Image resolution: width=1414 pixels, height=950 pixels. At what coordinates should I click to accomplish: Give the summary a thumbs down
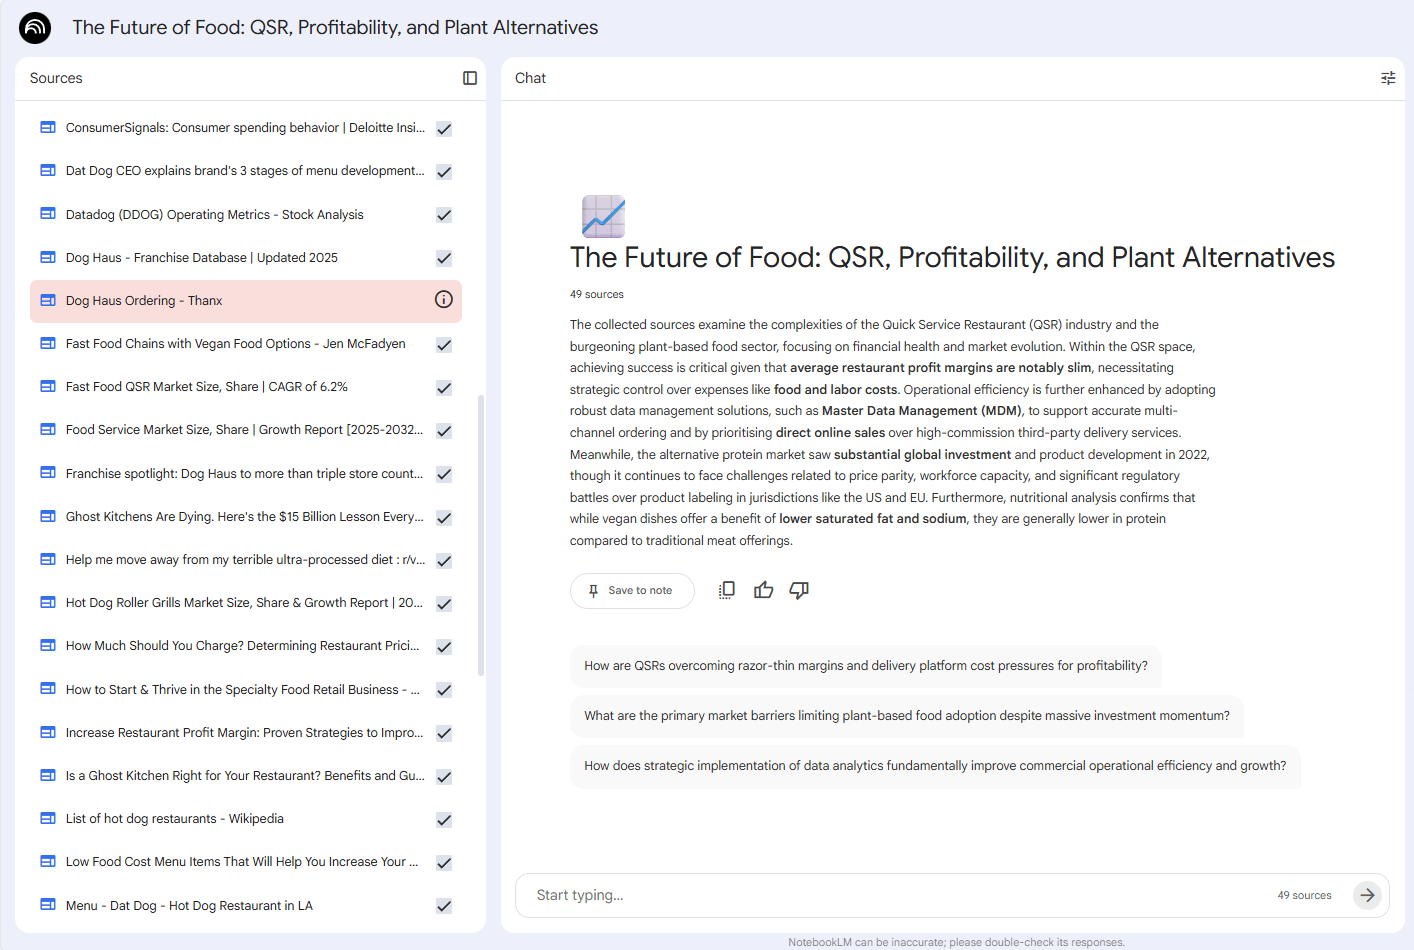coord(799,590)
